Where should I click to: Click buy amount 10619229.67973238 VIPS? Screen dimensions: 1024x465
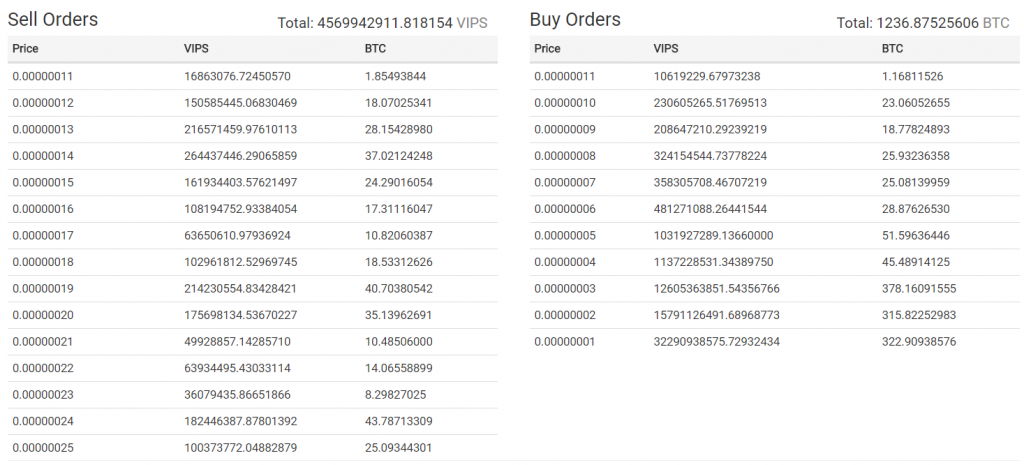click(x=707, y=76)
